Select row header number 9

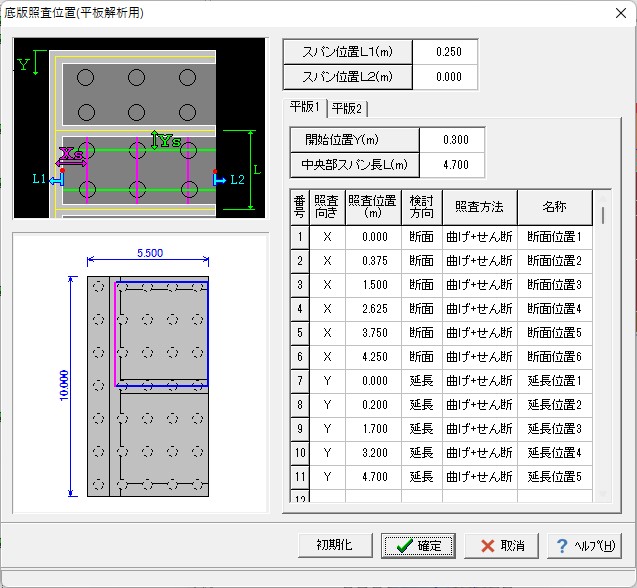(x=300, y=429)
